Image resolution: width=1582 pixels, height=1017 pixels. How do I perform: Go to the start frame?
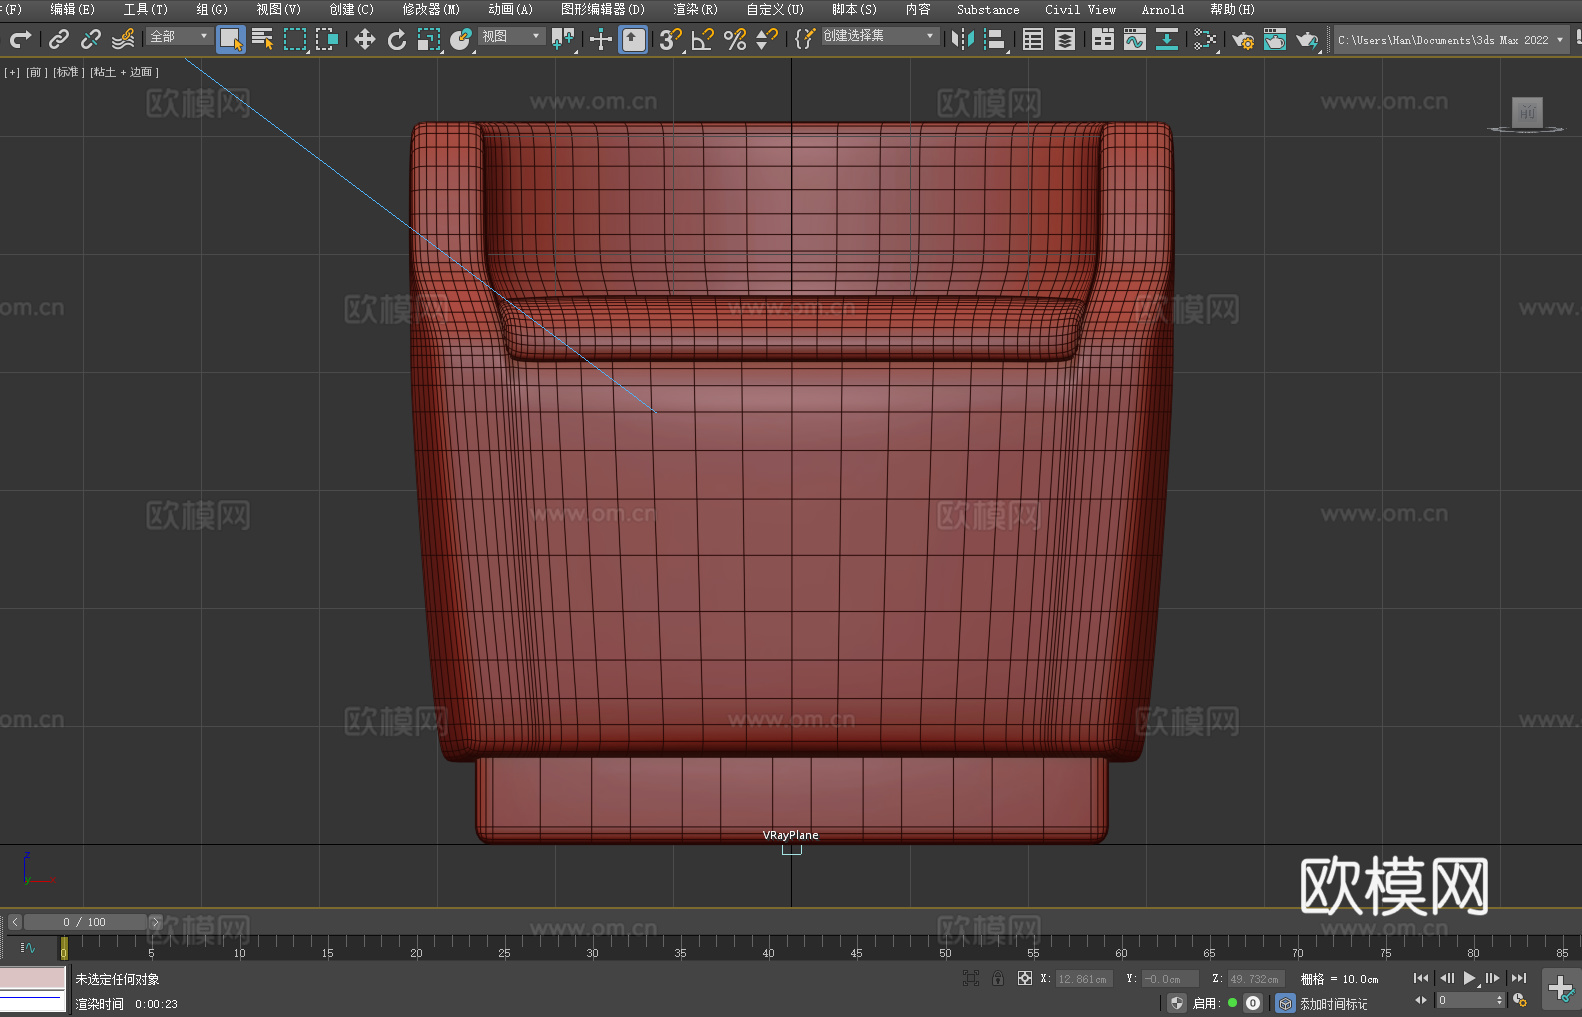[1421, 979]
